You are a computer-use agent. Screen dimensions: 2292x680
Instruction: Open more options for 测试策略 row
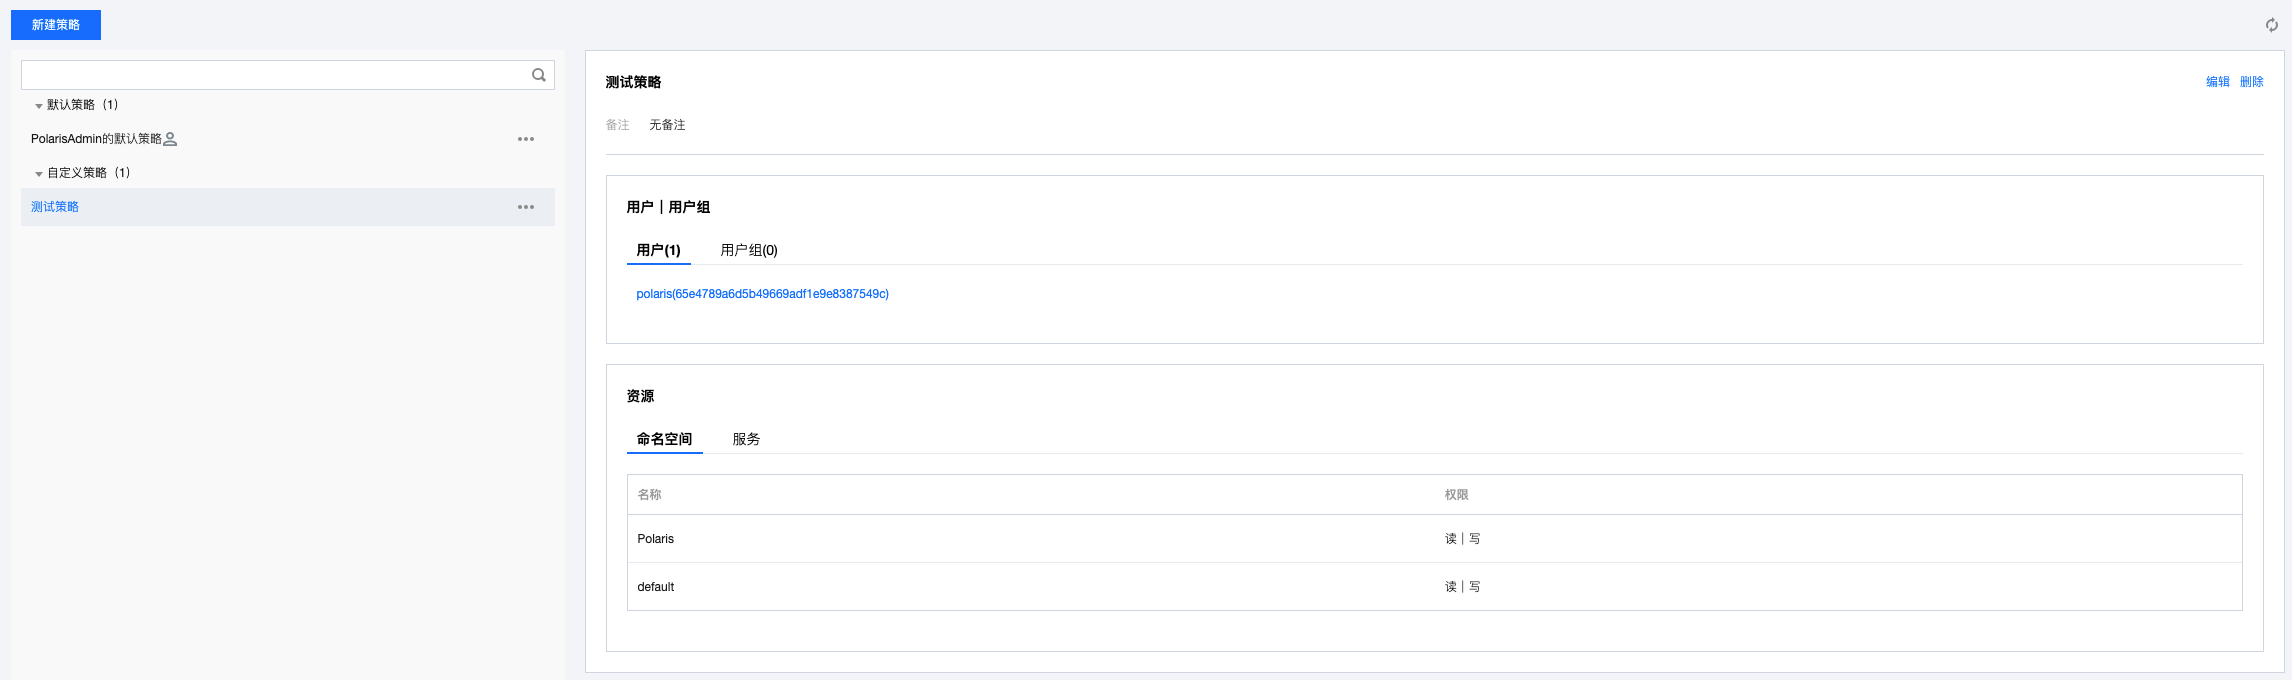click(x=526, y=207)
